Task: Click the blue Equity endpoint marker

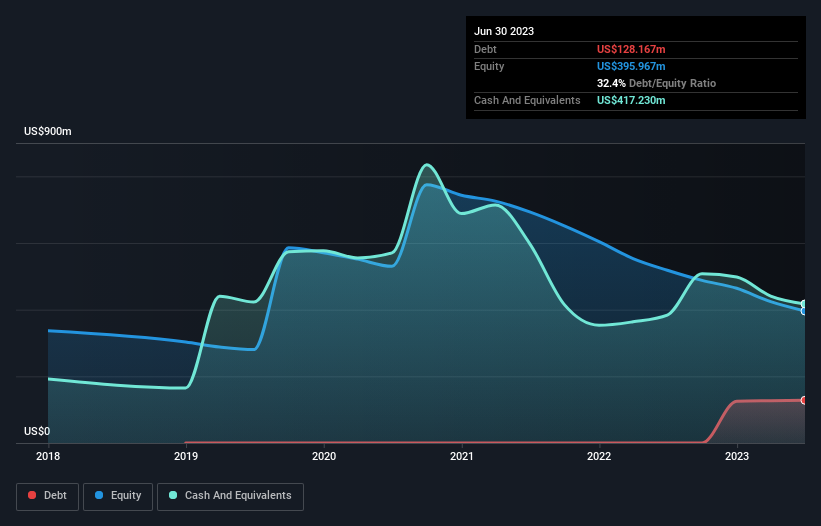Action: tap(804, 311)
